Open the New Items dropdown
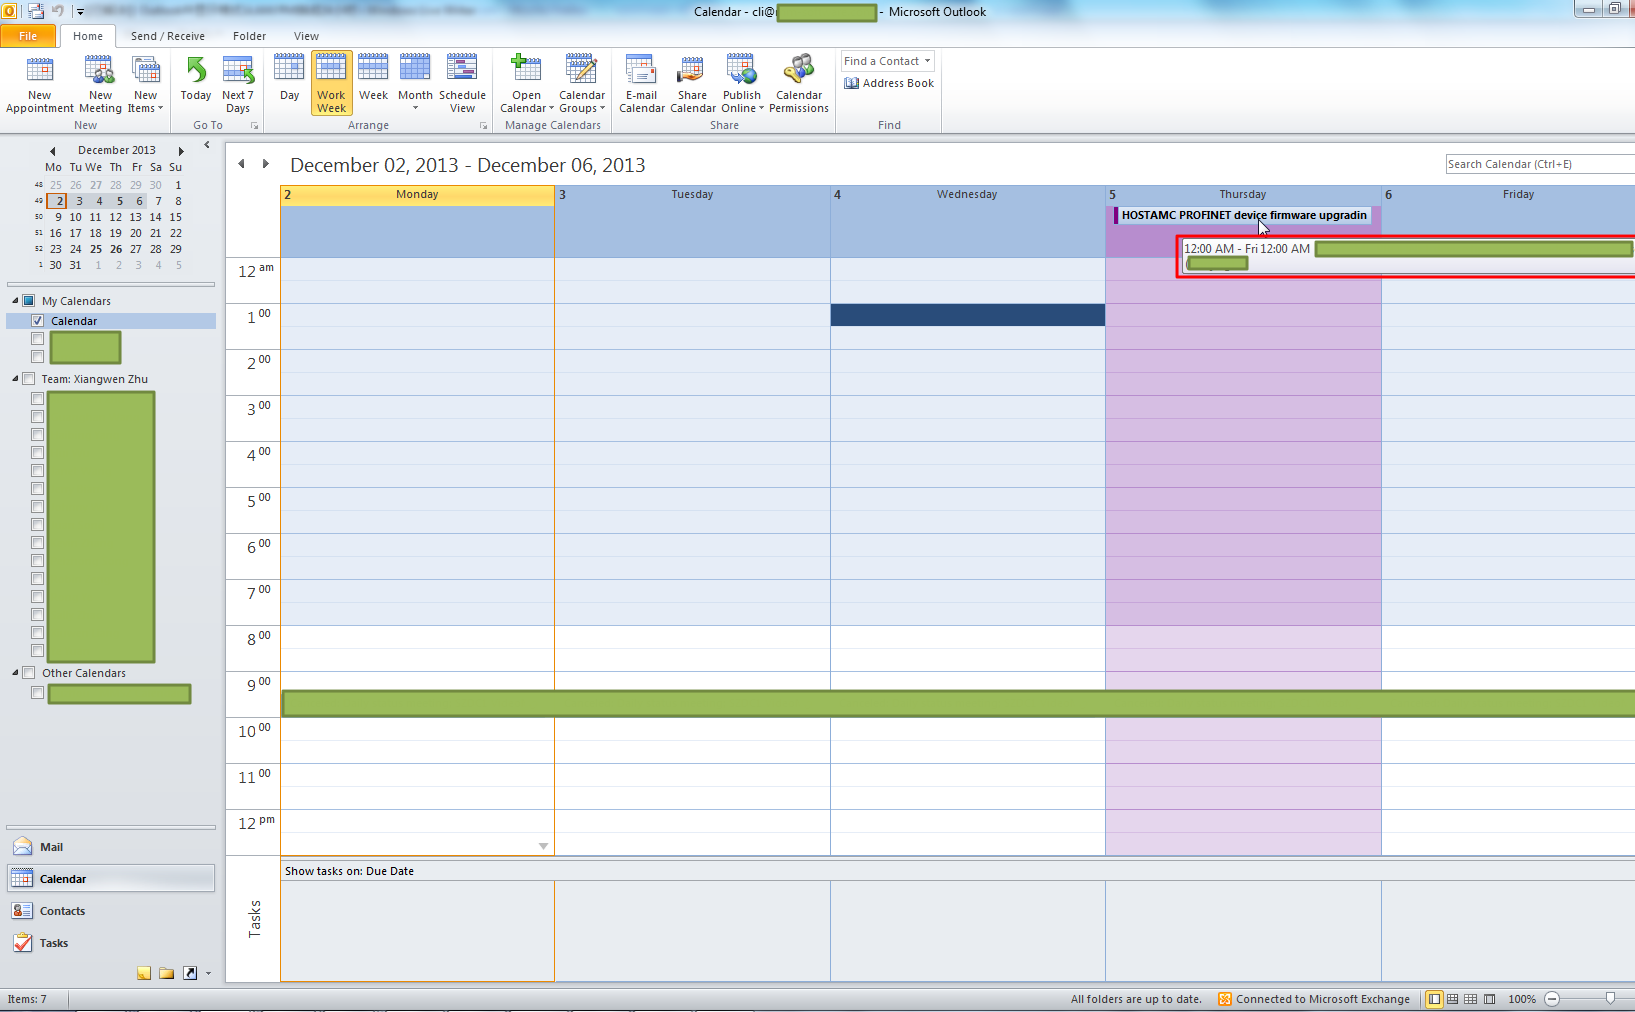Viewport: 1635px width, 1012px height. point(146,84)
